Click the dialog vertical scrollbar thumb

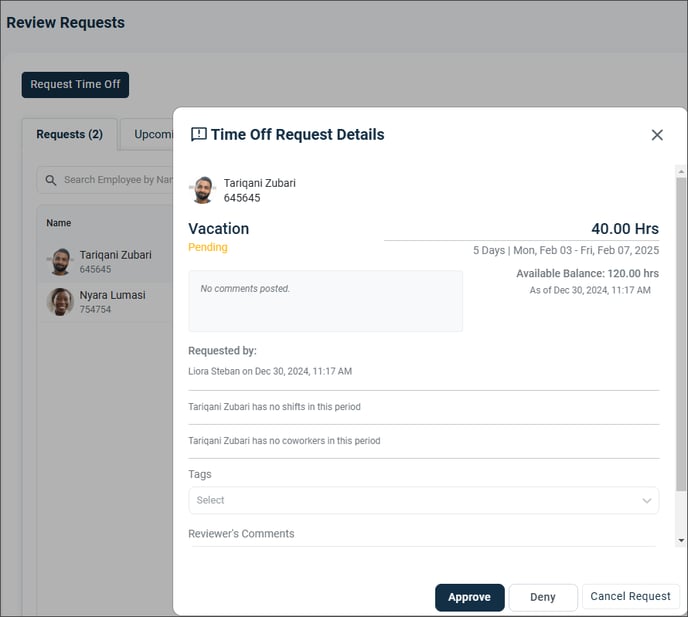point(681,334)
